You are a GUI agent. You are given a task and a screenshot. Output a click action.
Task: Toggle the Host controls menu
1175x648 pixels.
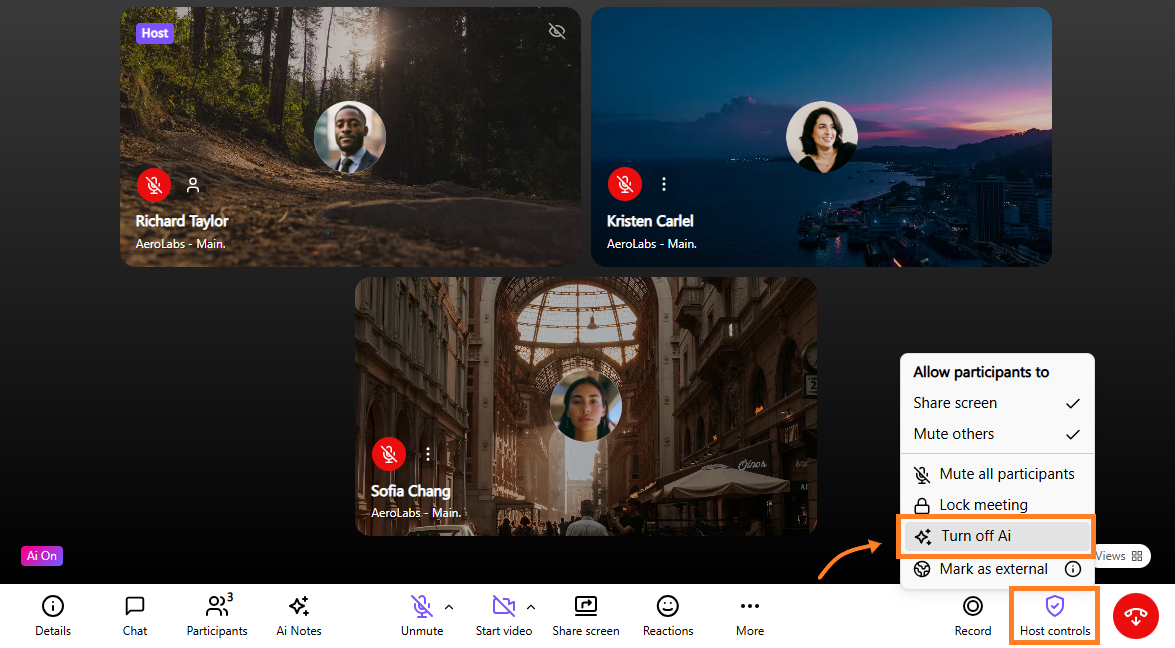pyautogui.click(x=1054, y=615)
